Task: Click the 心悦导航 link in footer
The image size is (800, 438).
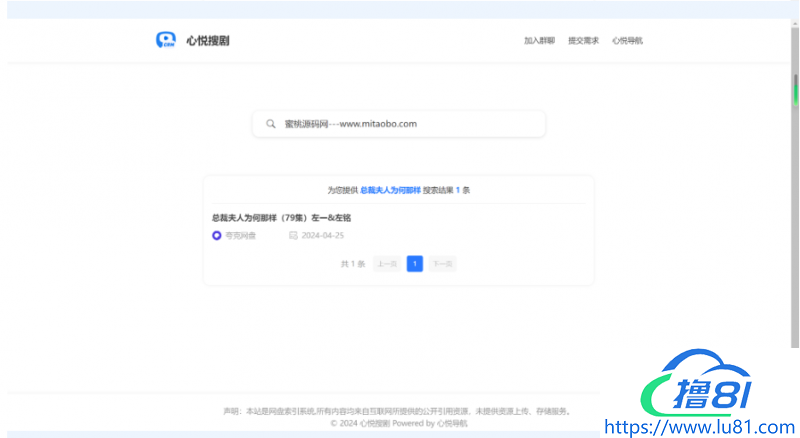Action: [452, 424]
